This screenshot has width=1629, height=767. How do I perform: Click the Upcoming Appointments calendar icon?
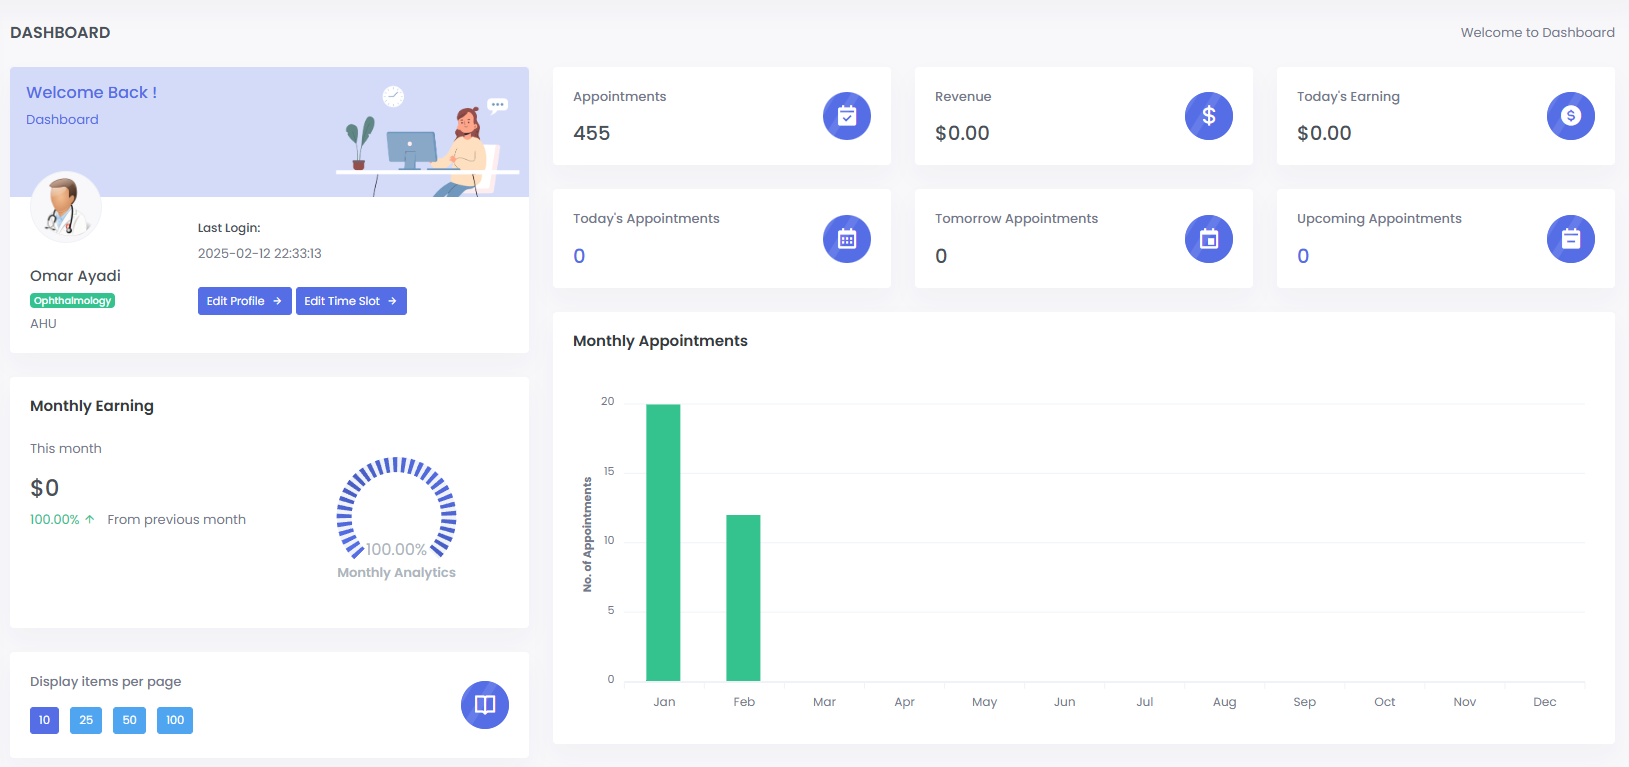(1570, 239)
